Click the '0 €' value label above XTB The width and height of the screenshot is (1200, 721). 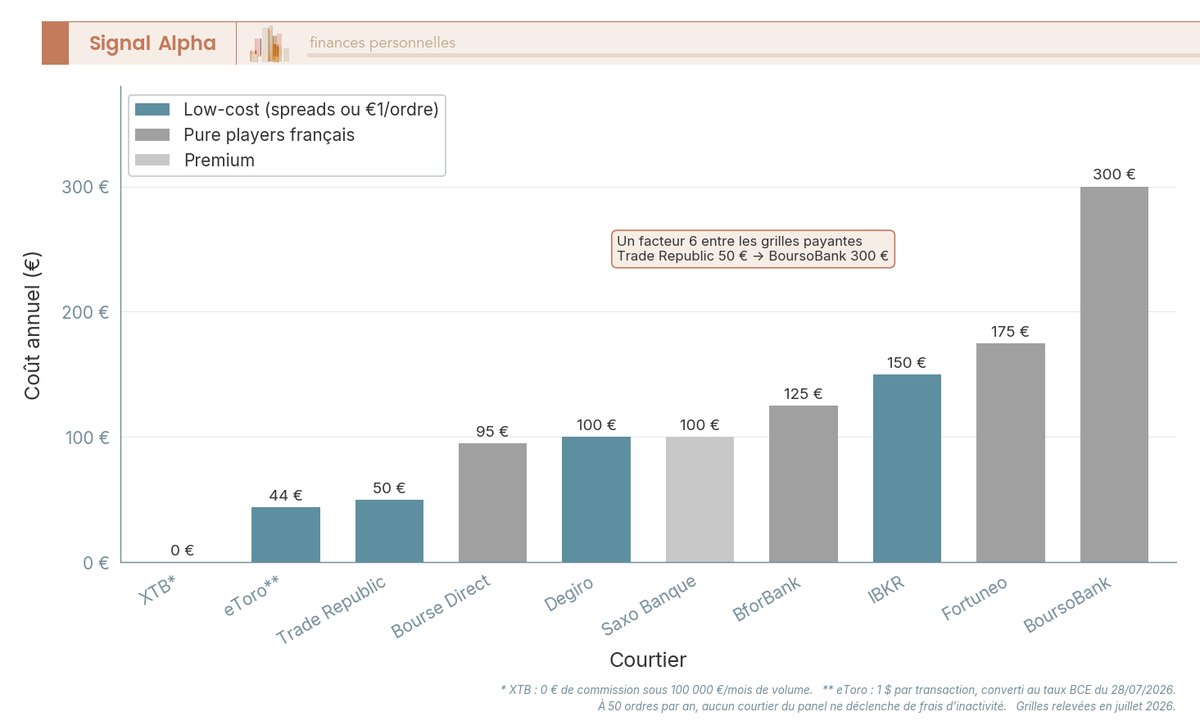(182, 550)
